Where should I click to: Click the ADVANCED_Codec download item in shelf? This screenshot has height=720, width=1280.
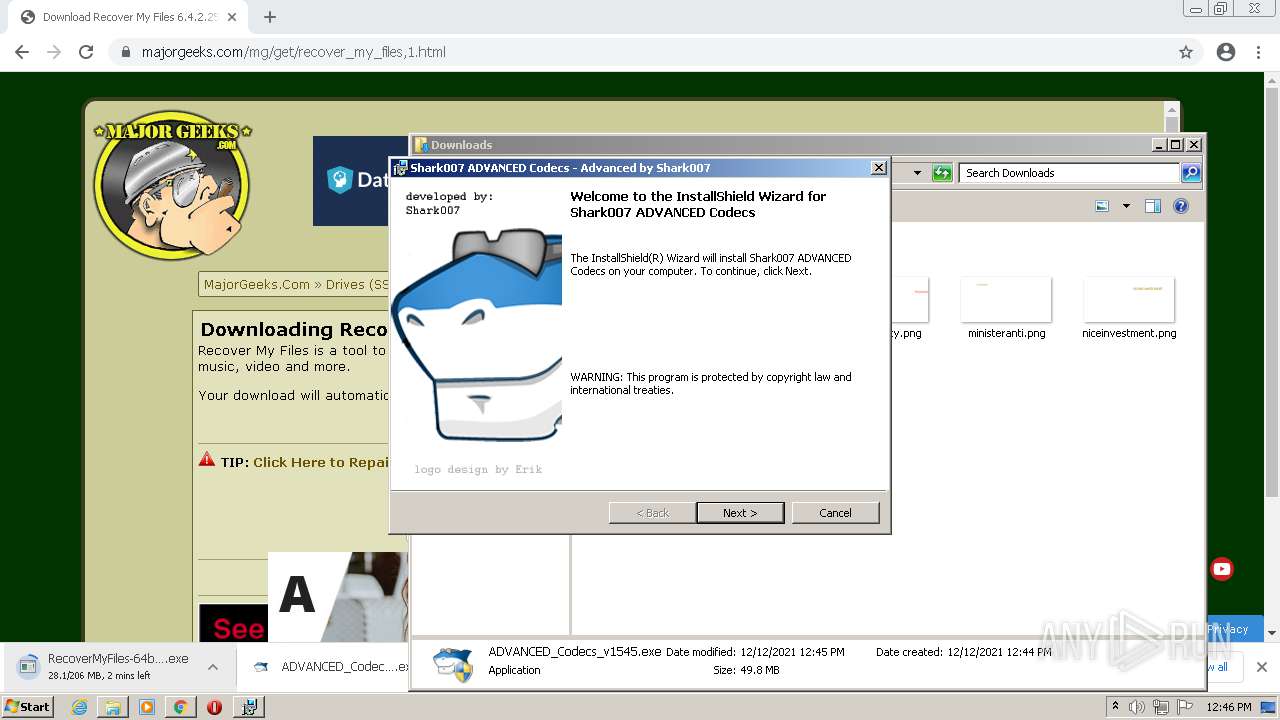pyautogui.click(x=328, y=666)
